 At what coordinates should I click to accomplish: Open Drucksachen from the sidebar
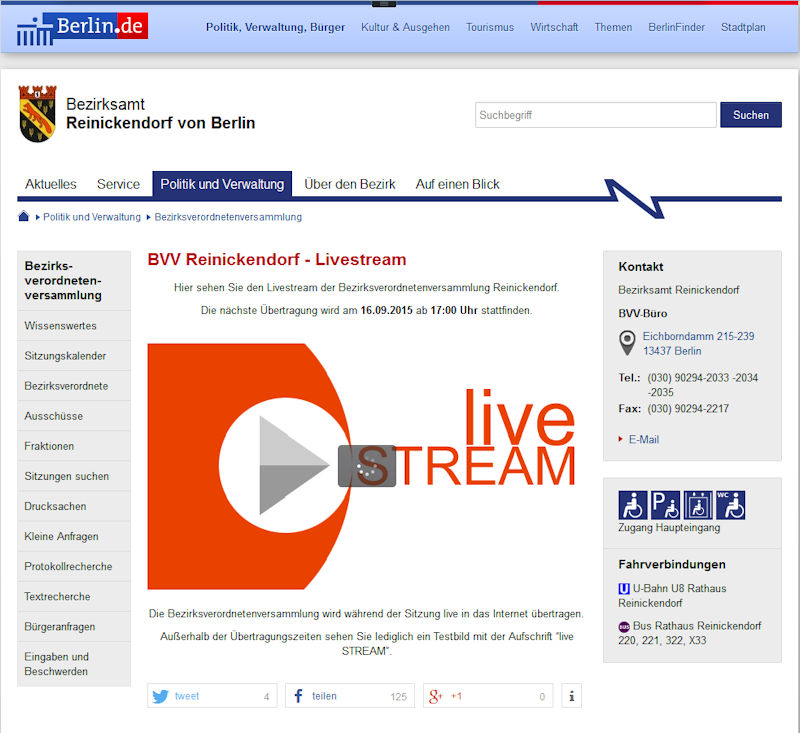(x=55, y=506)
